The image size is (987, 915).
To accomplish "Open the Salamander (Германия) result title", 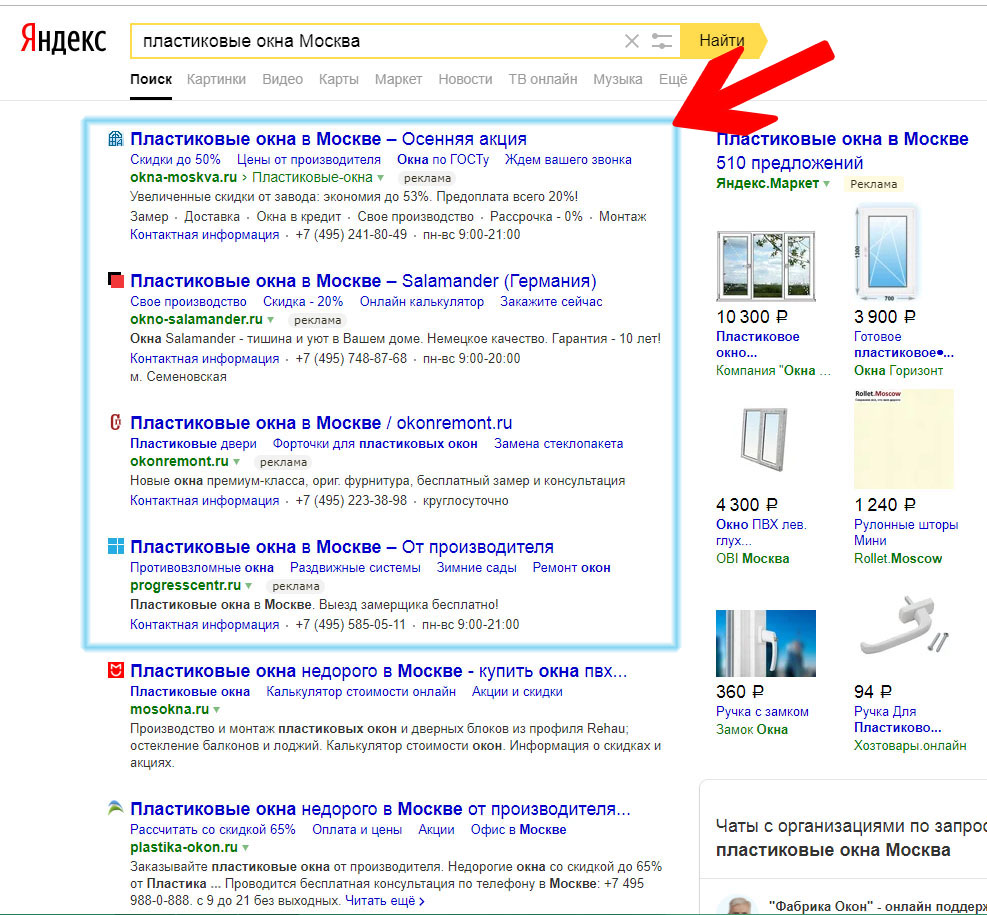I will click(x=363, y=281).
